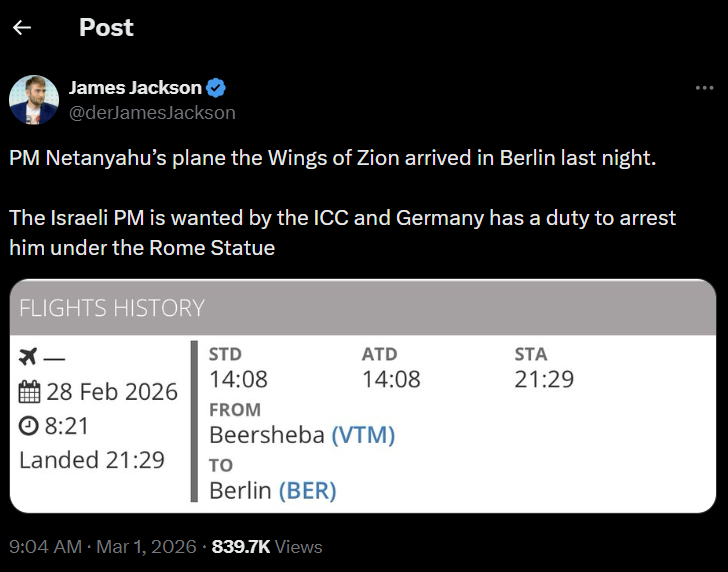Click the Flights History header bar

point(364,308)
